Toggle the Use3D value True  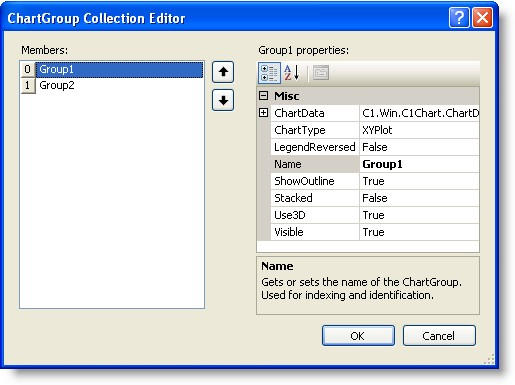[x=419, y=215]
